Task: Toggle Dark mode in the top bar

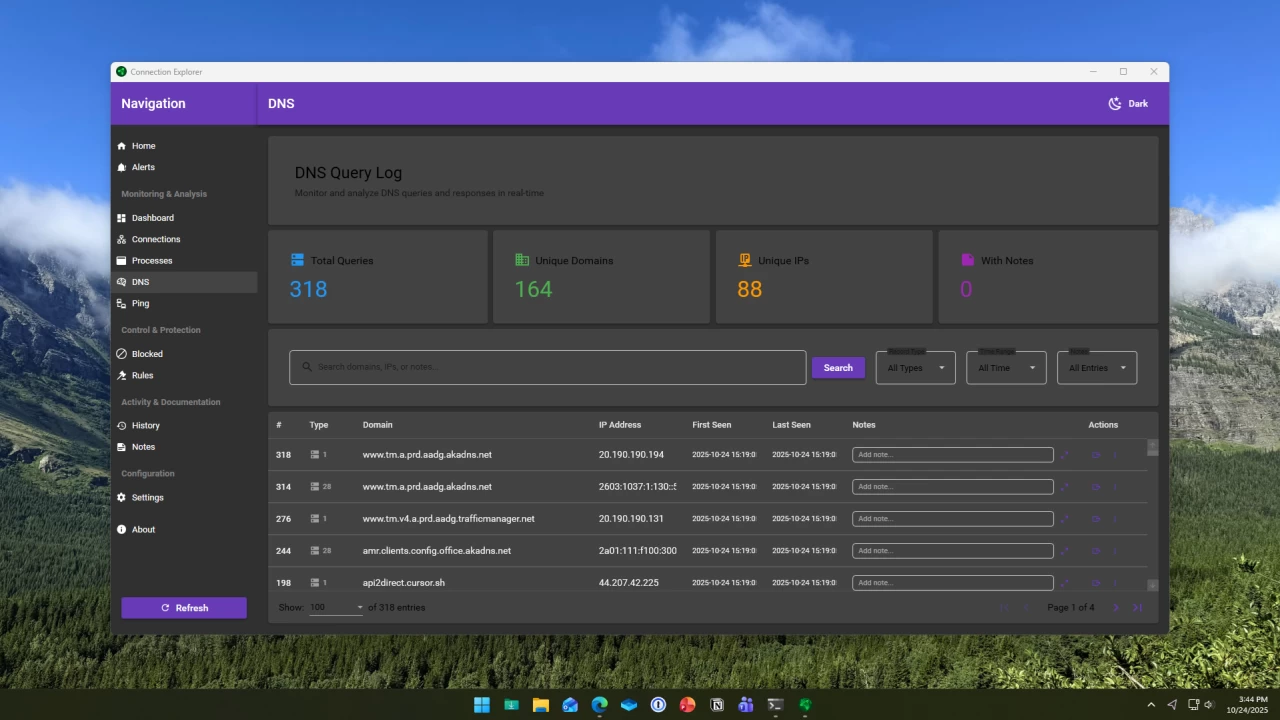Action: (x=1127, y=103)
